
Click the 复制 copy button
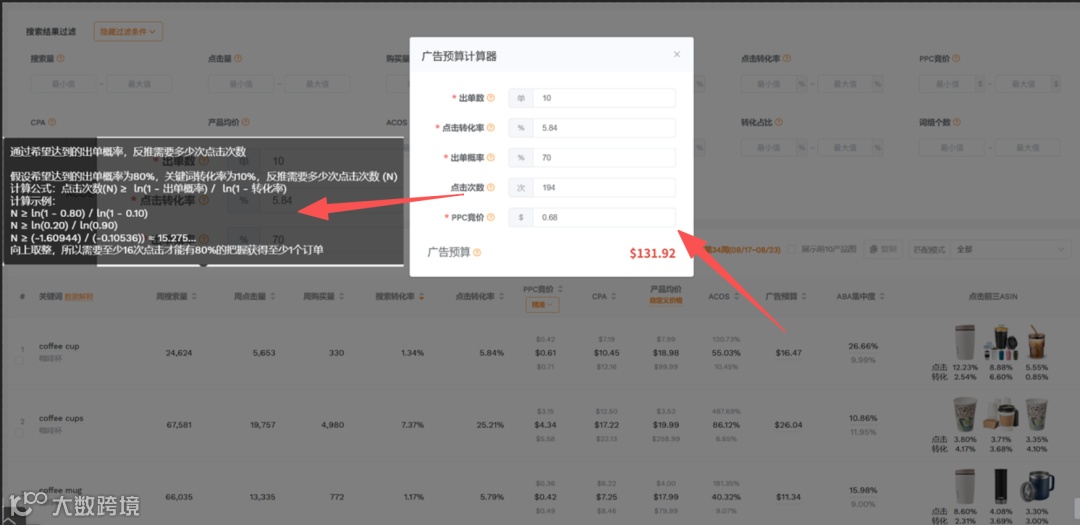pos(884,249)
